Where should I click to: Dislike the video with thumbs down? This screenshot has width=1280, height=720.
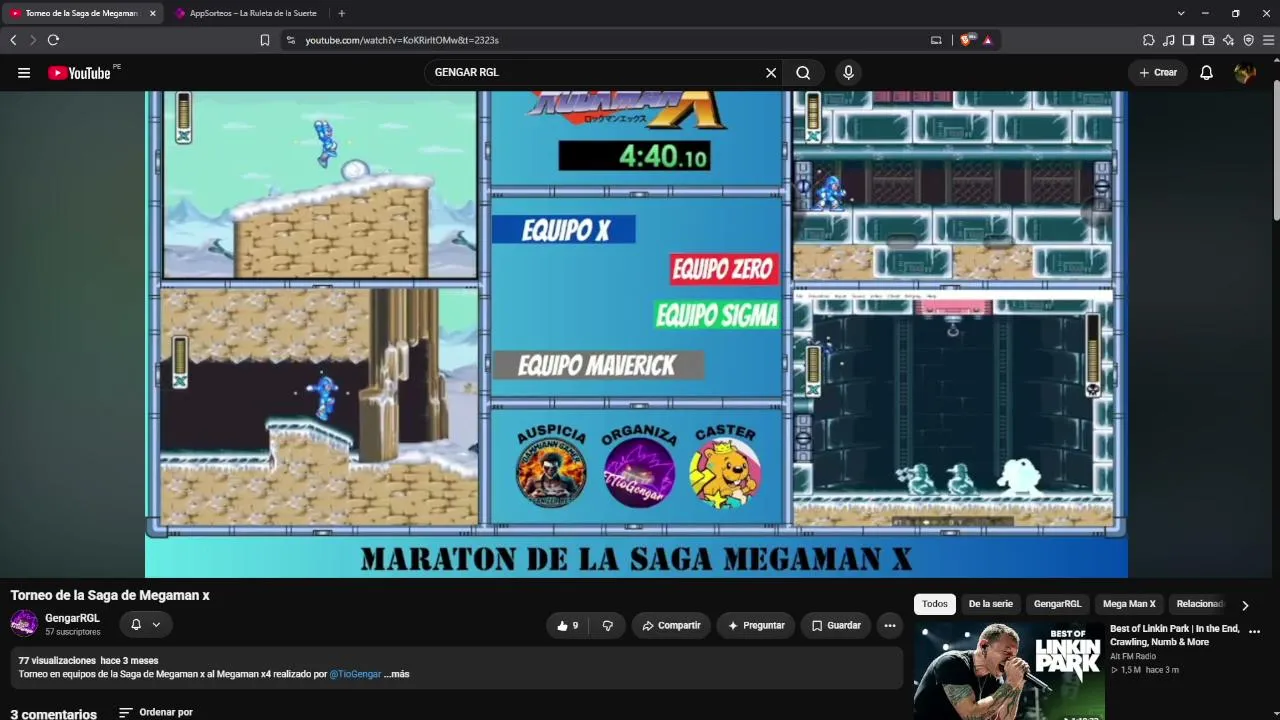tap(607, 625)
